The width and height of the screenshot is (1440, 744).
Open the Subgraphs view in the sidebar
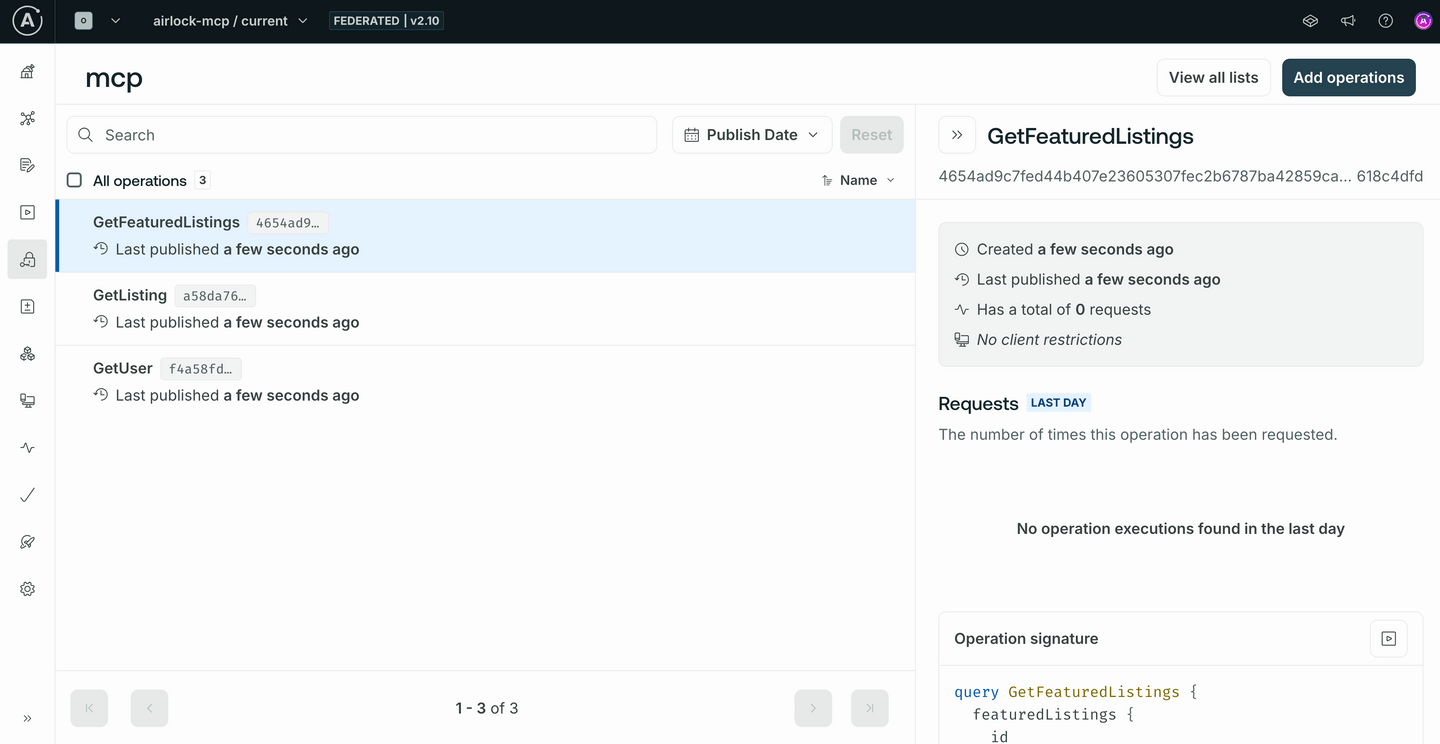pos(27,353)
